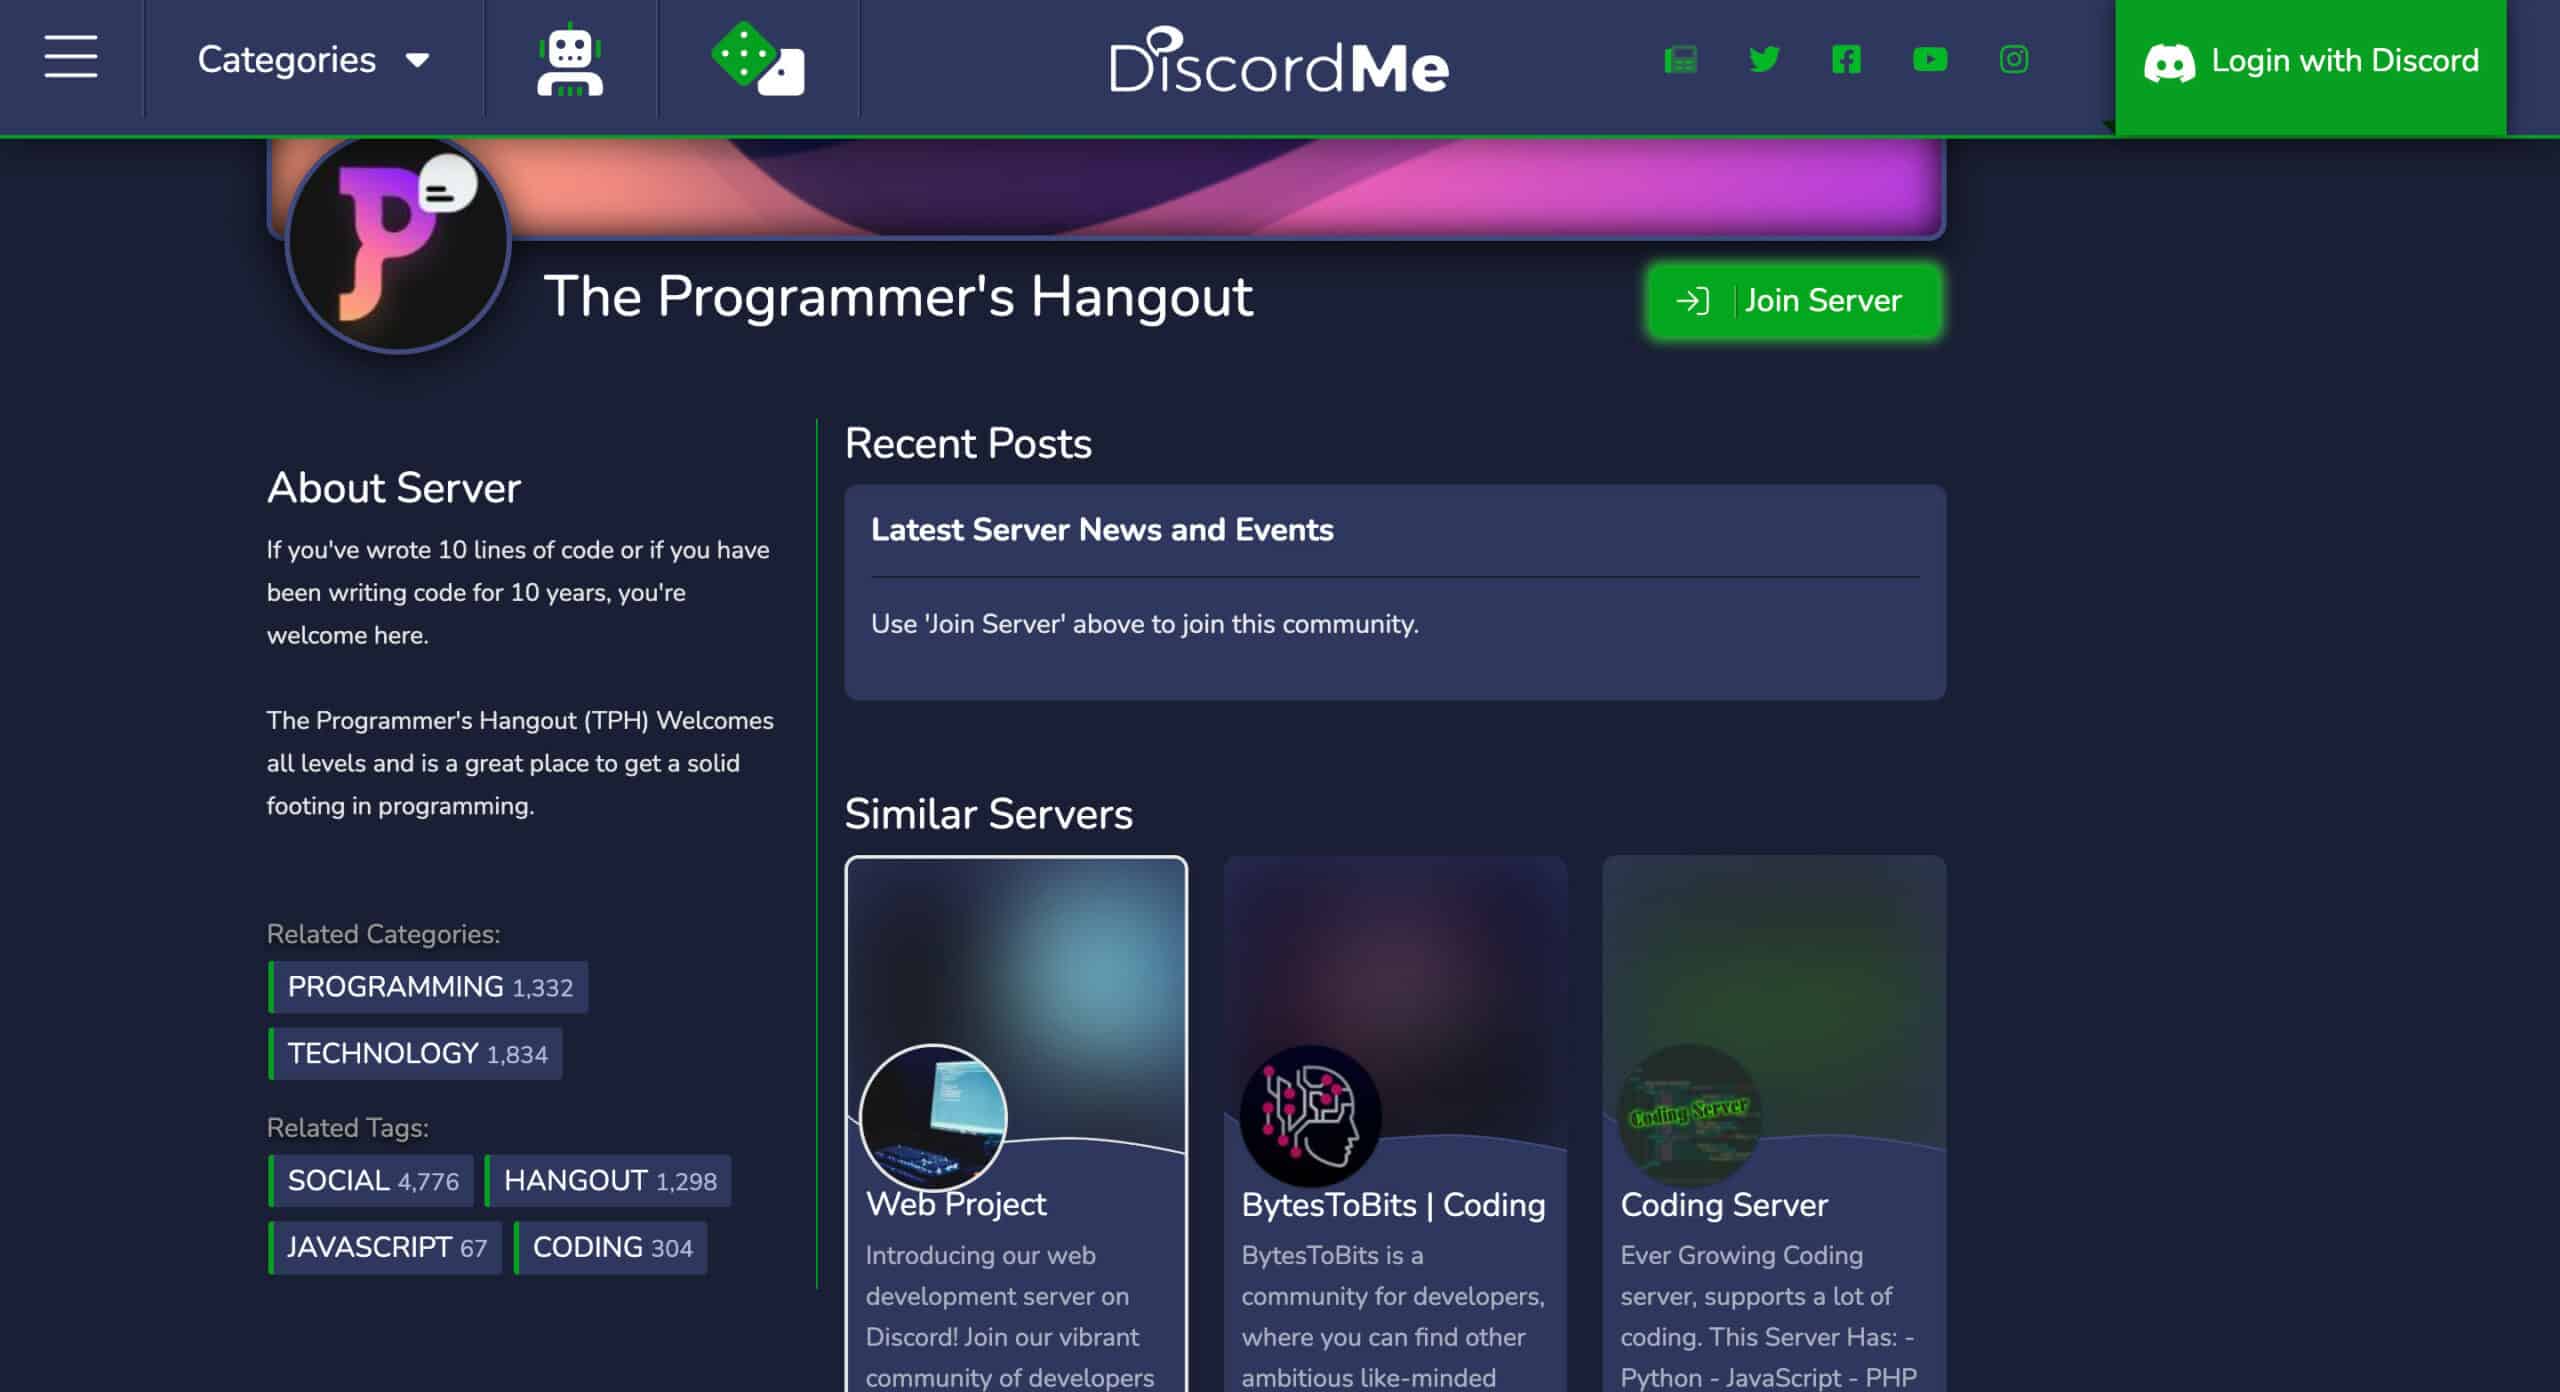Screen dimensions: 2560x1392
Task: Open BytesToBits | Coding server title
Action: tap(1393, 1205)
